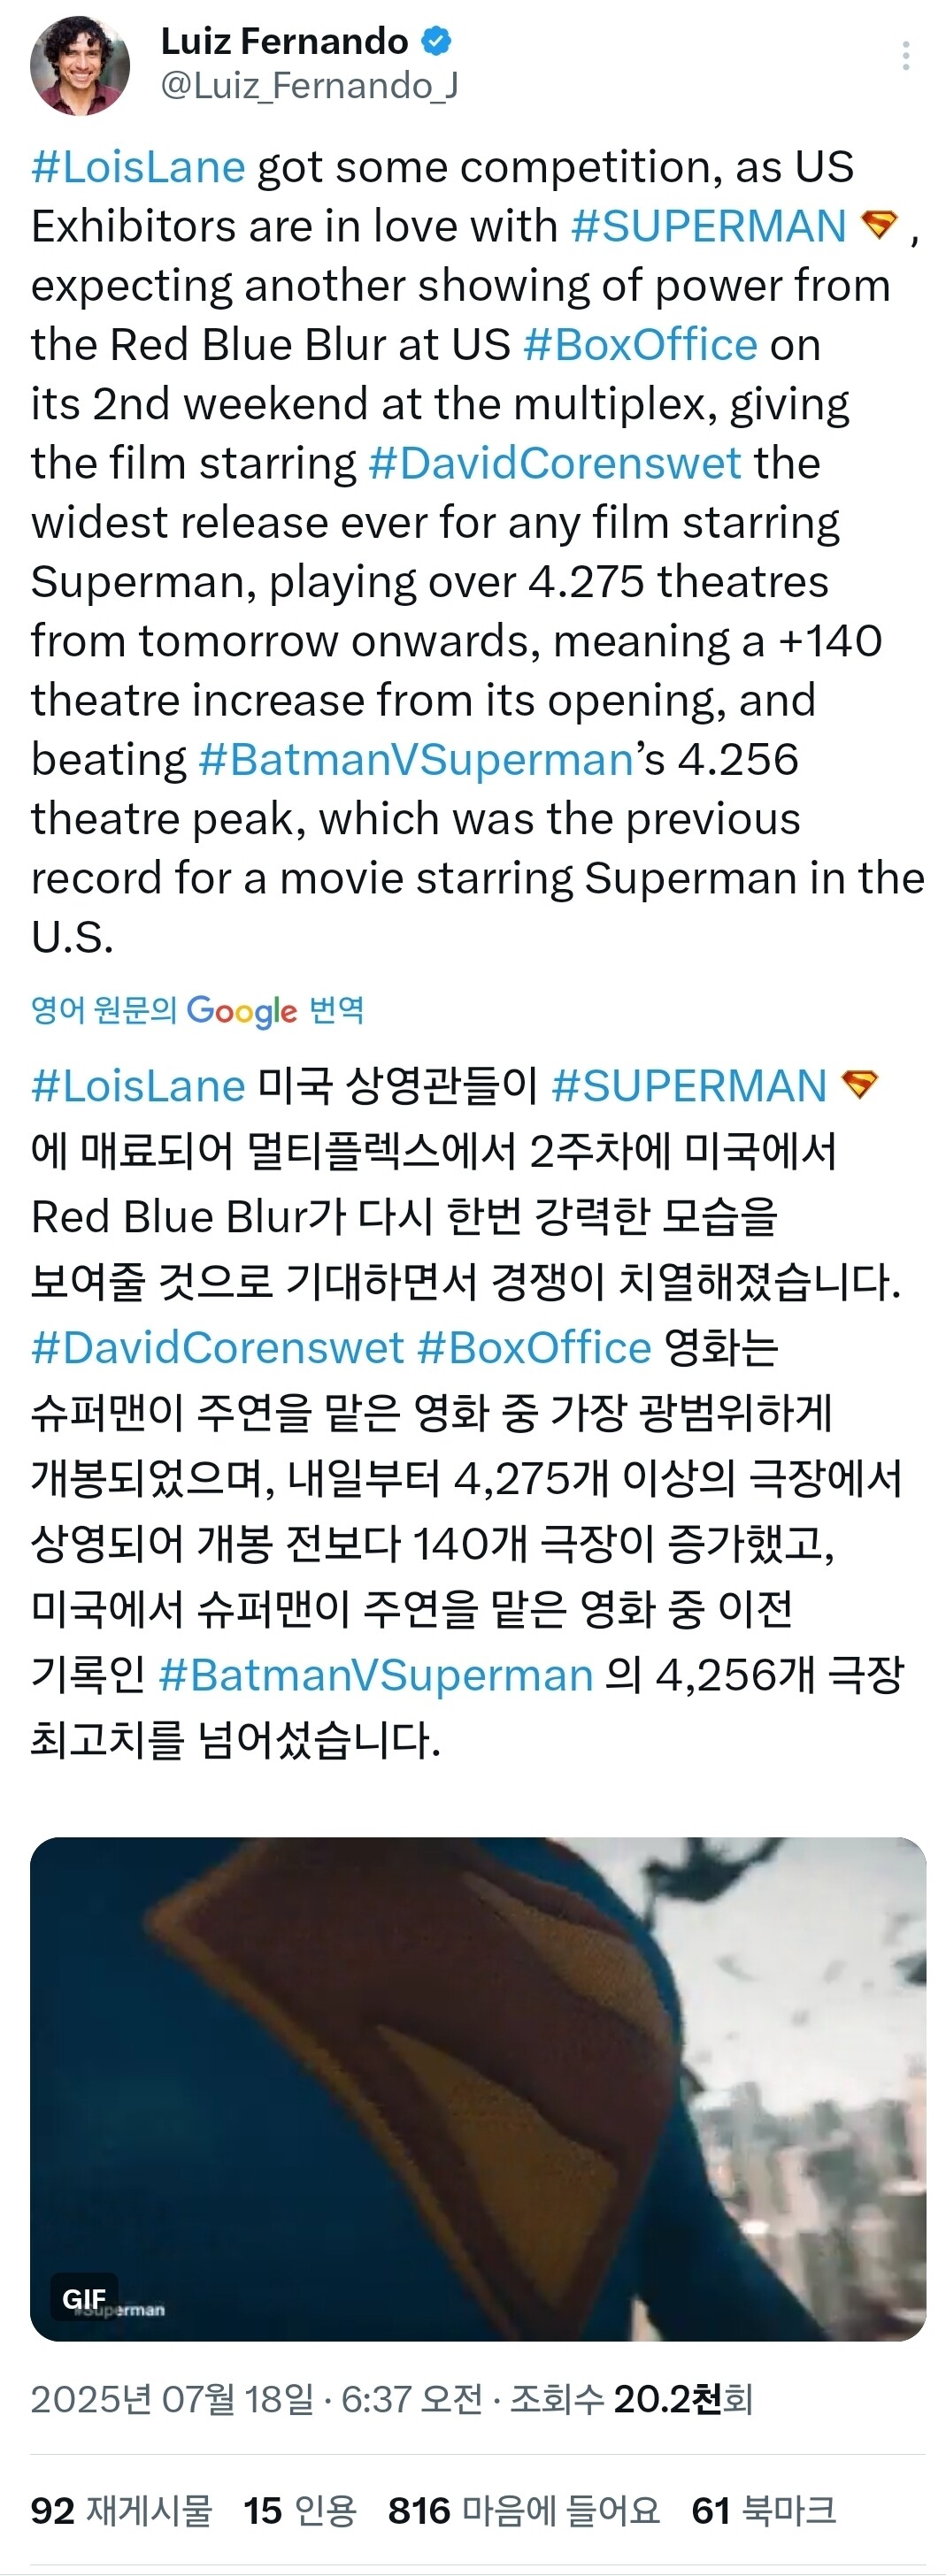The image size is (946, 2576).
Task: View the 816 likes list
Action: click(523, 2511)
